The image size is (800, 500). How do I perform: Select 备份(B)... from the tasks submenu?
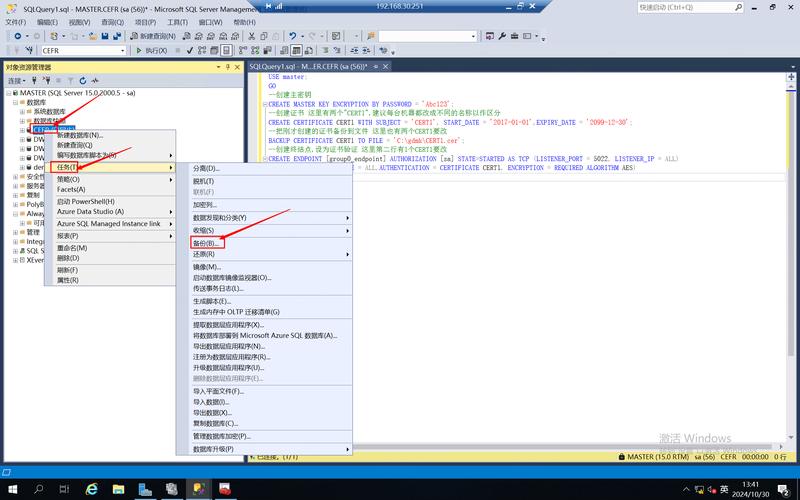click(206, 243)
